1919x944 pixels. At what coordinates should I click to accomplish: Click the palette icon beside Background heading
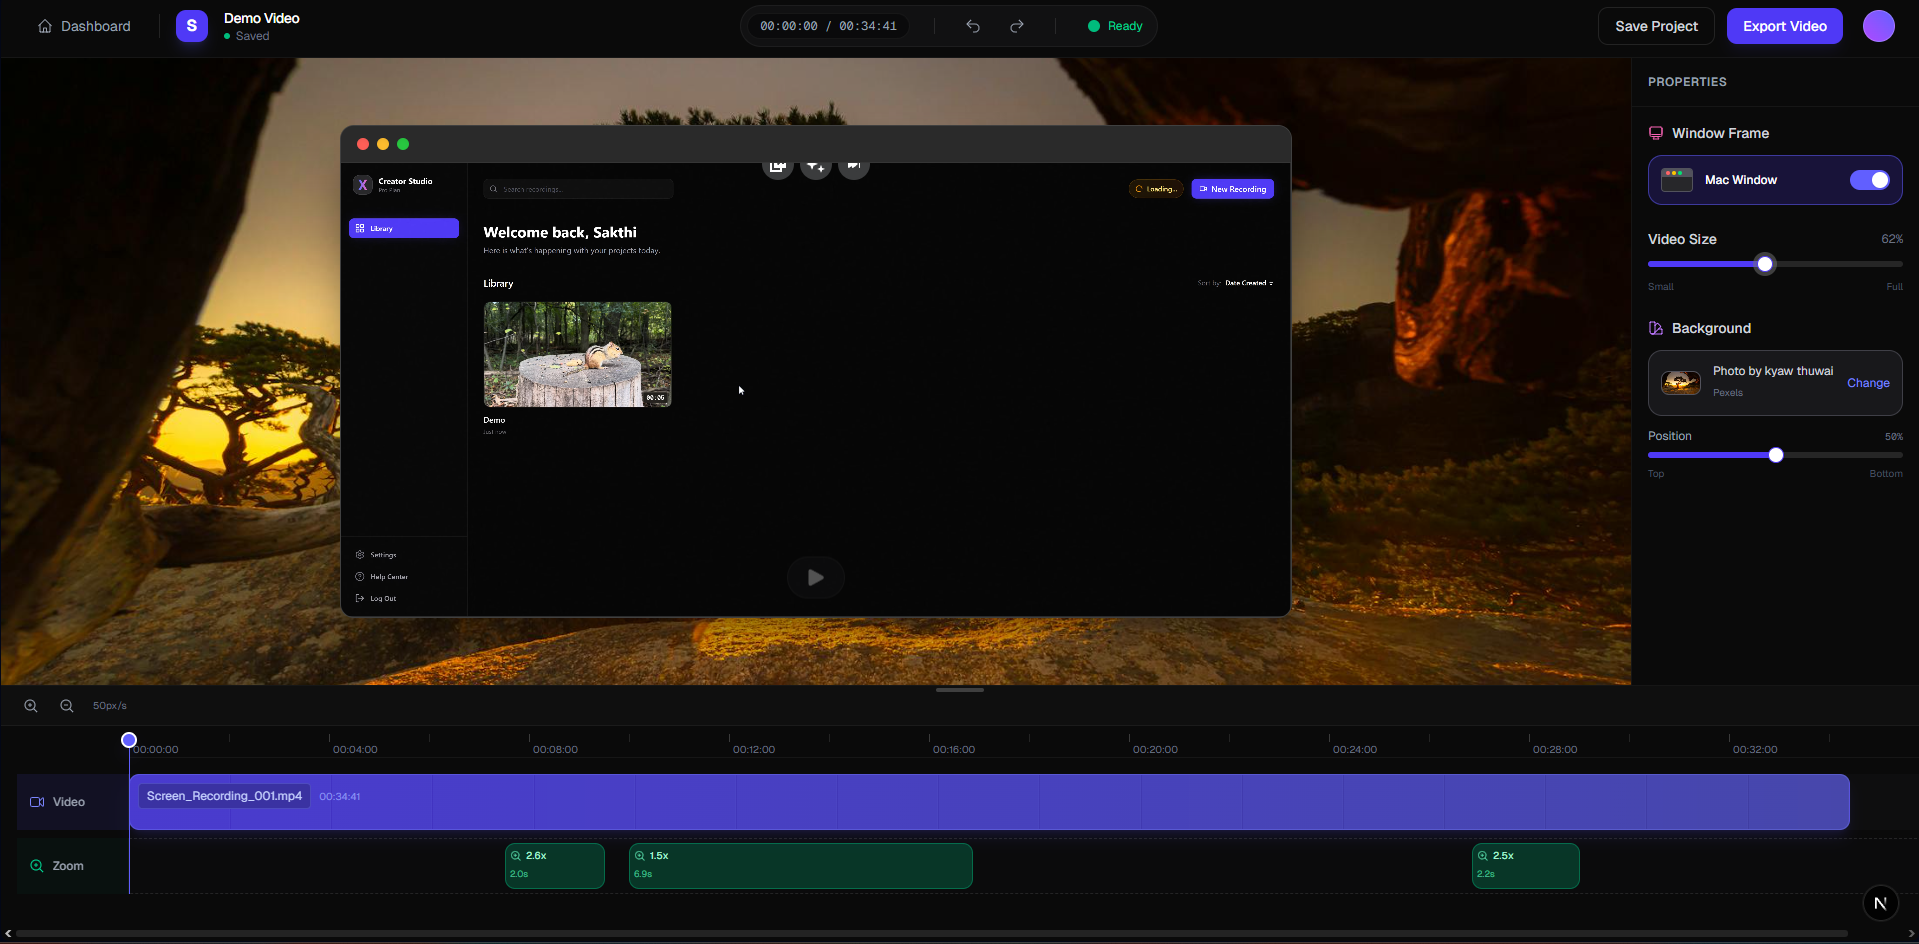(x=1656, y=328)
